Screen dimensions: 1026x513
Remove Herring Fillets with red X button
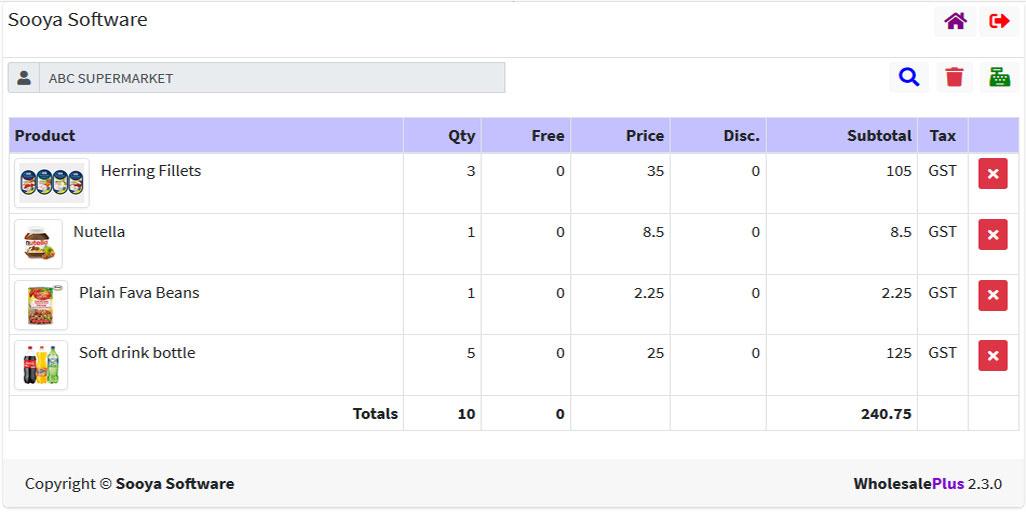(993, 173)
